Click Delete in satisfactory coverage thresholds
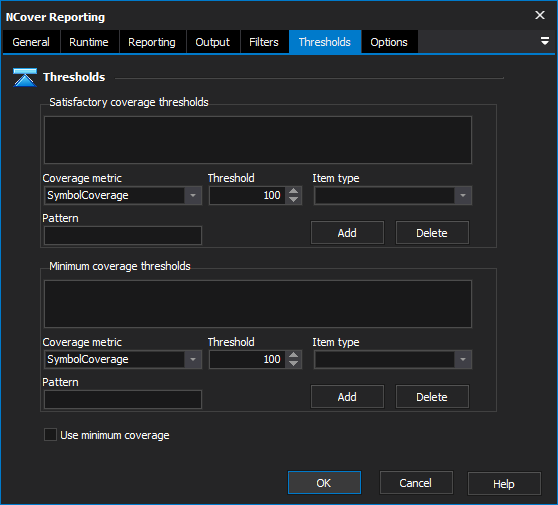 coord(432,233)
